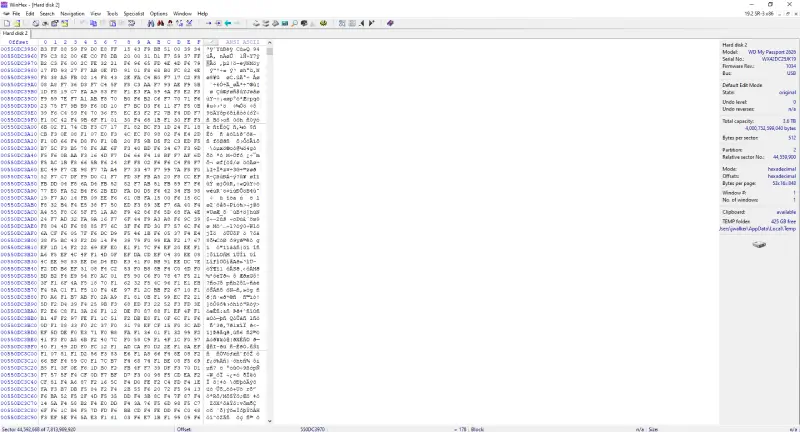800x432 pixels.
Task: Click the Offset field in status bar
Action: tap(184, 427)
